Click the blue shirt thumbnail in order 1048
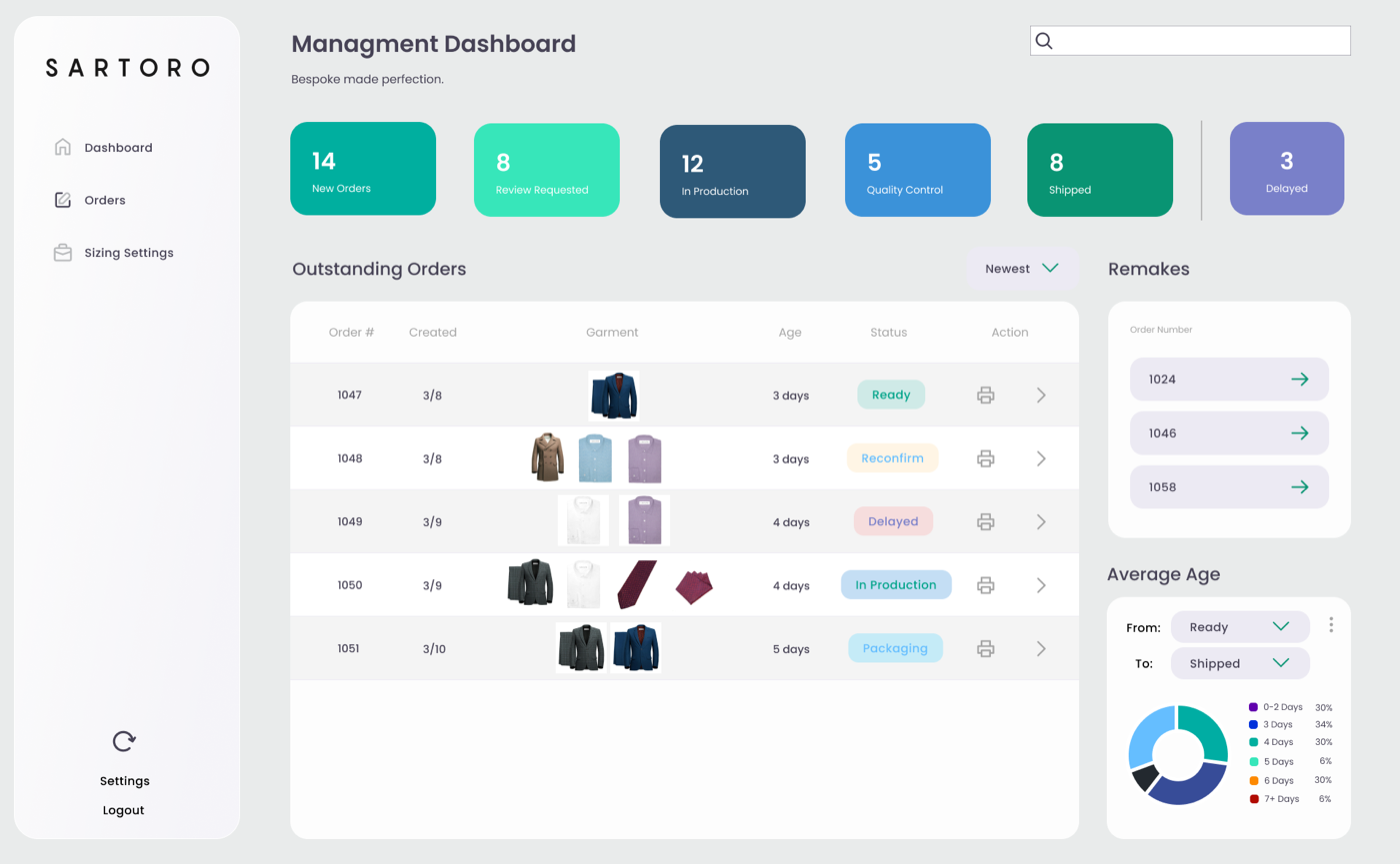This screenshot has height=864, width=1400. coord(595,458)
